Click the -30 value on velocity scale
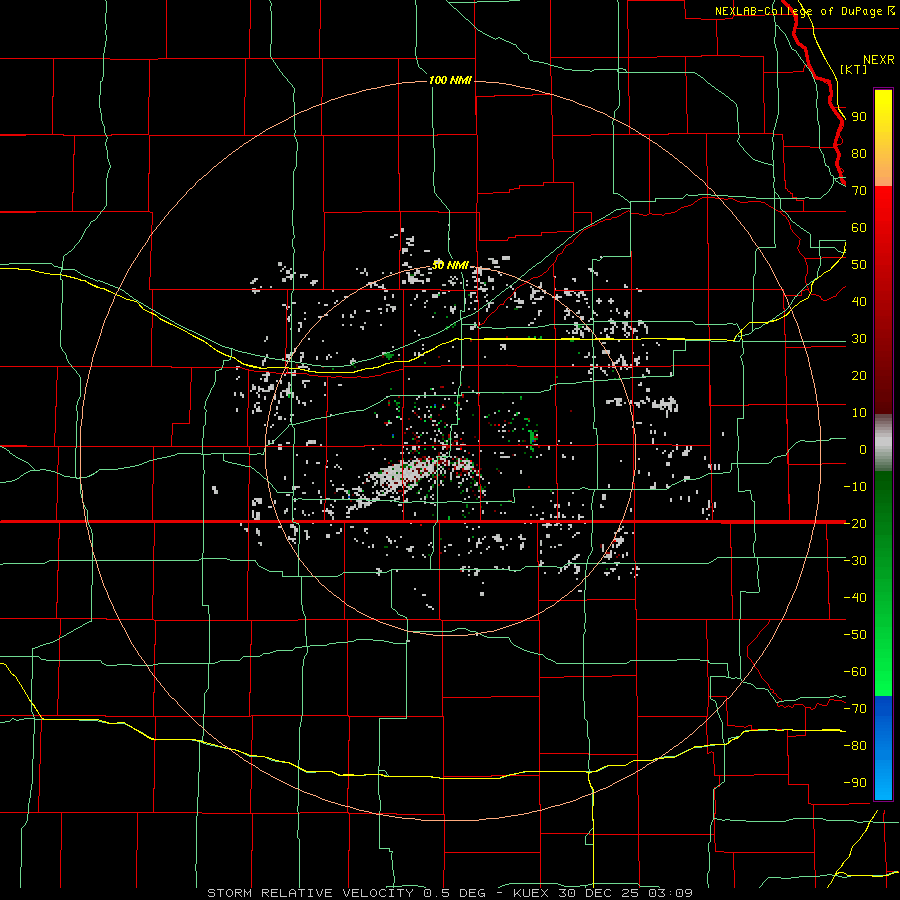This screenshot has height=900, width=900. [855, 561]
